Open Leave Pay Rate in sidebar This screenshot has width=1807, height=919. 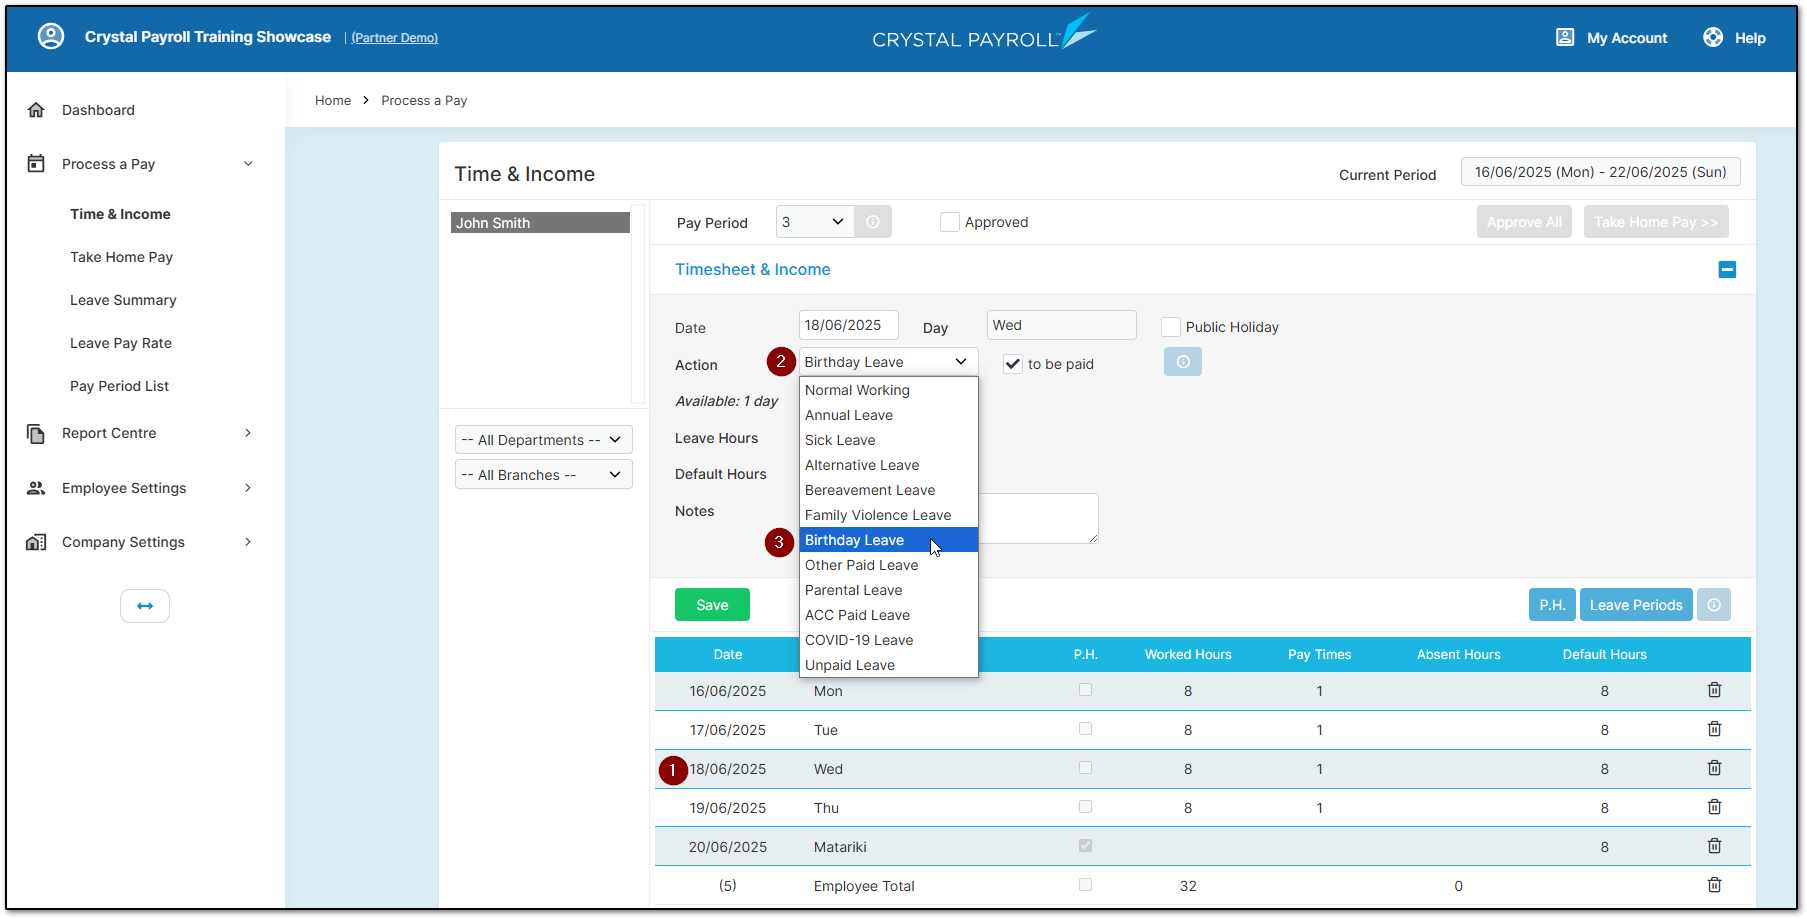pyautogui.click(x=121, y=343)
